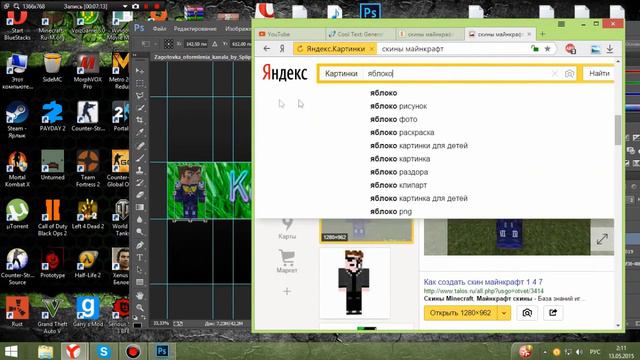Select the Healing Brush tool in Photoshop

pos(140,145)
